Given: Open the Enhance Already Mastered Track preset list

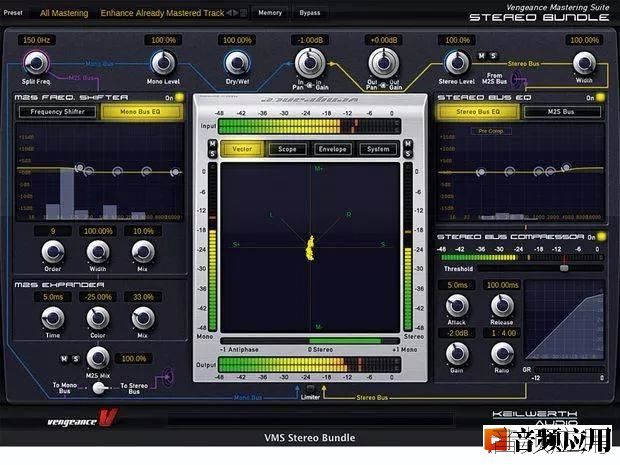Looking at the screenshot, I should (x=163, y=13).
